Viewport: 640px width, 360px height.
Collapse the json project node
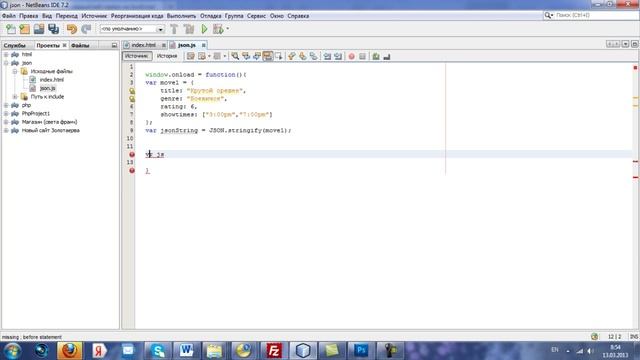tap(6, 63)
